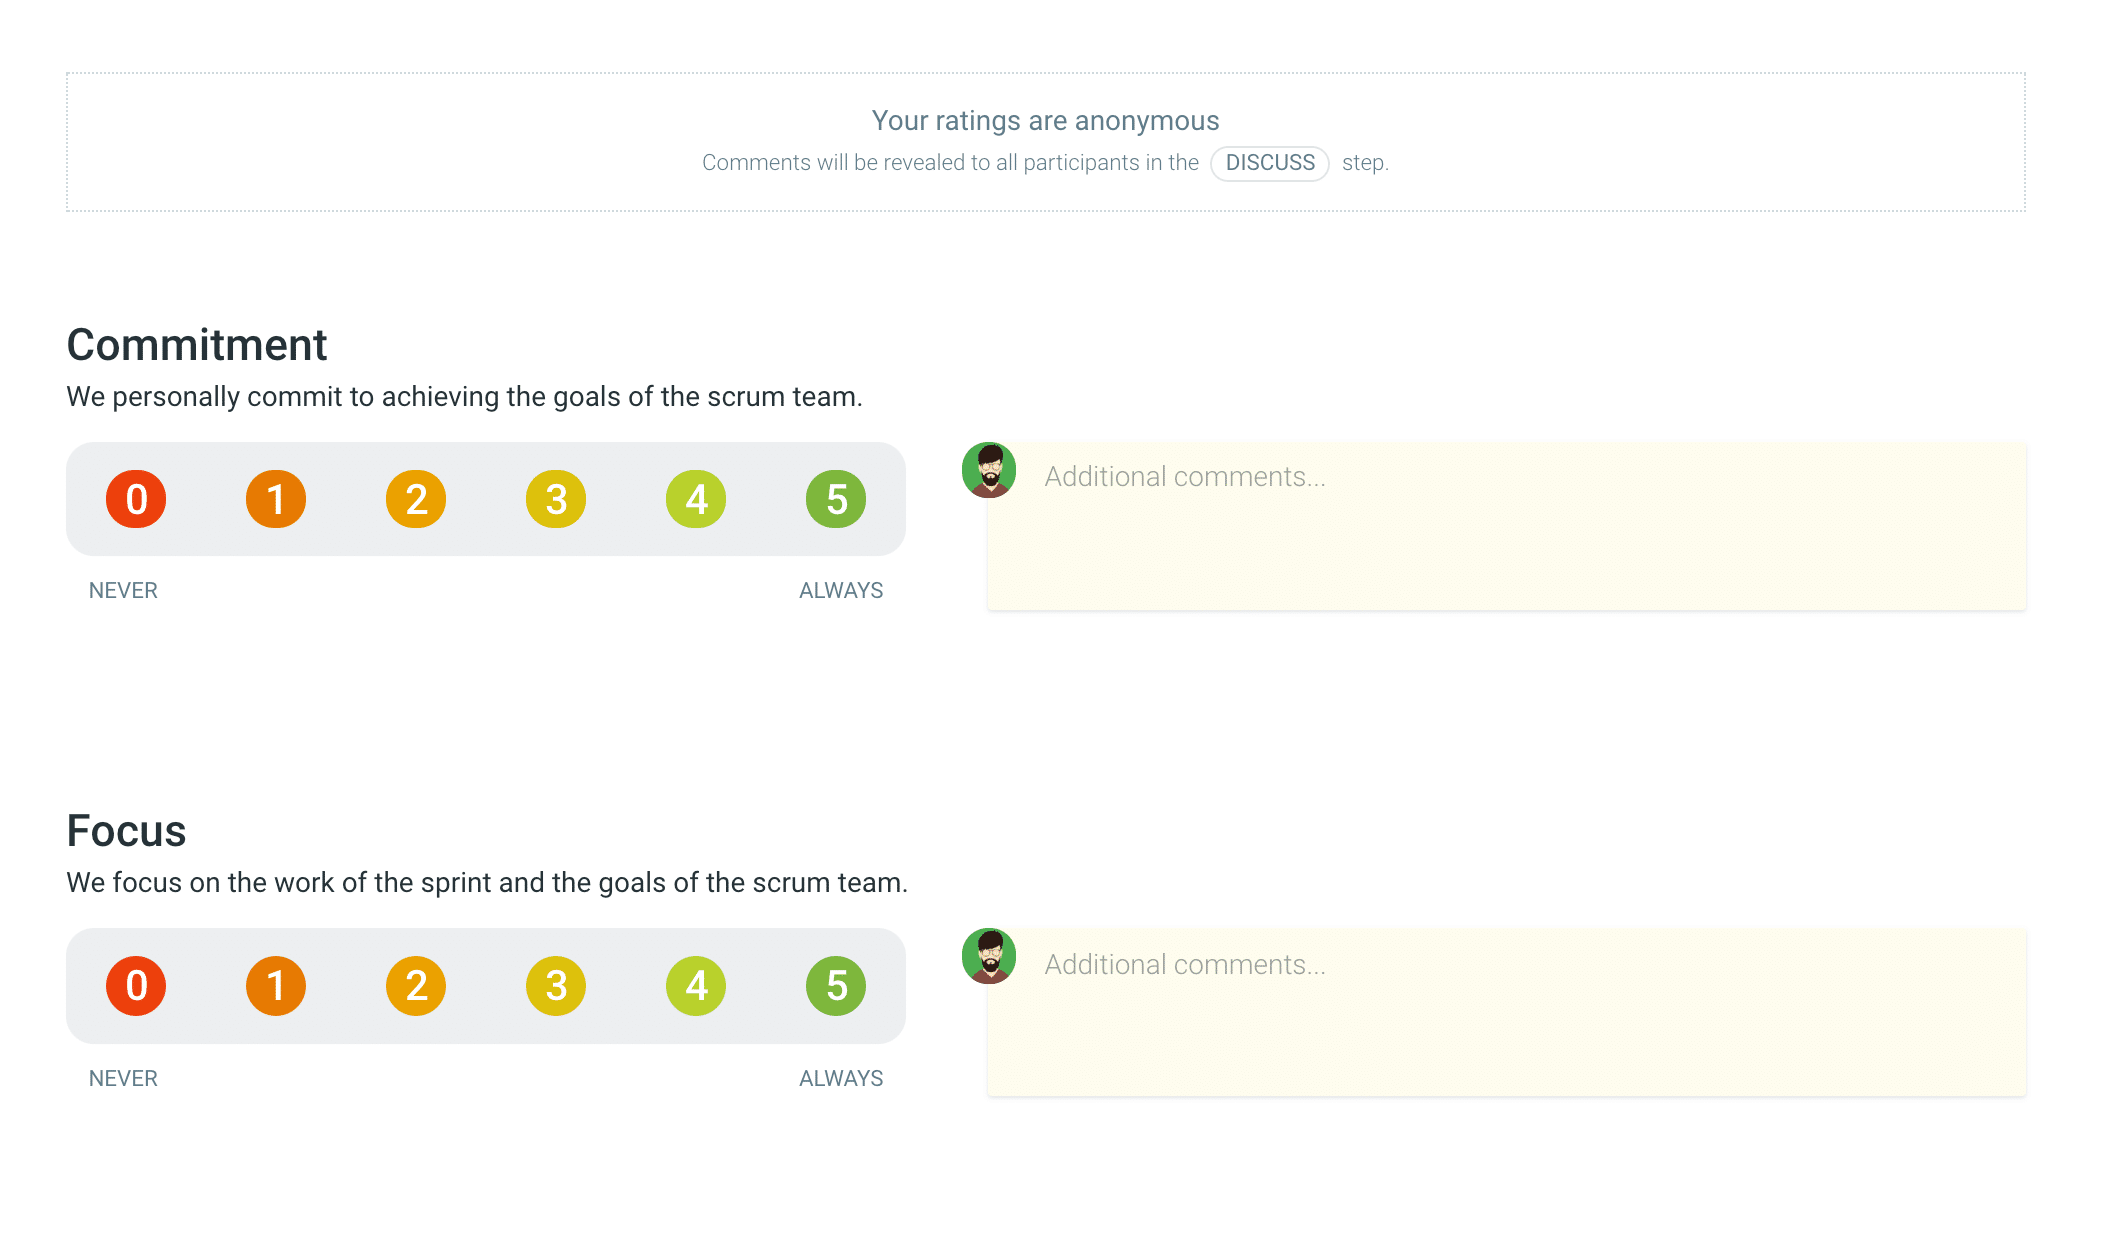Rate Commitment as 0
Image resolution: width=2110 pixels, height=1257 pixels.
coord(136,499)
